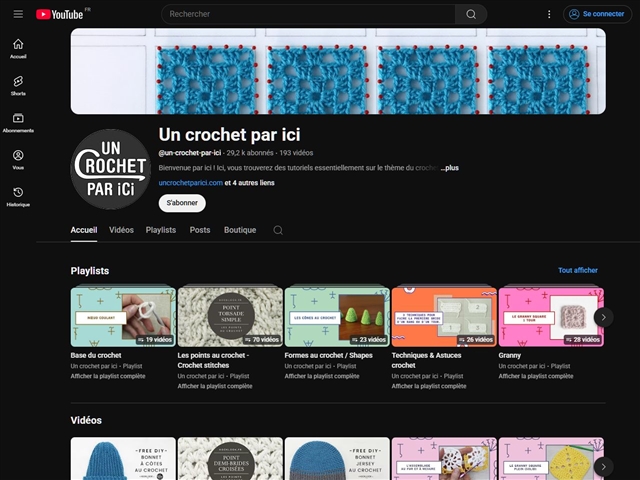
Task: Click the '26 vidéos' playlist badge
Action: click(476, 340)
